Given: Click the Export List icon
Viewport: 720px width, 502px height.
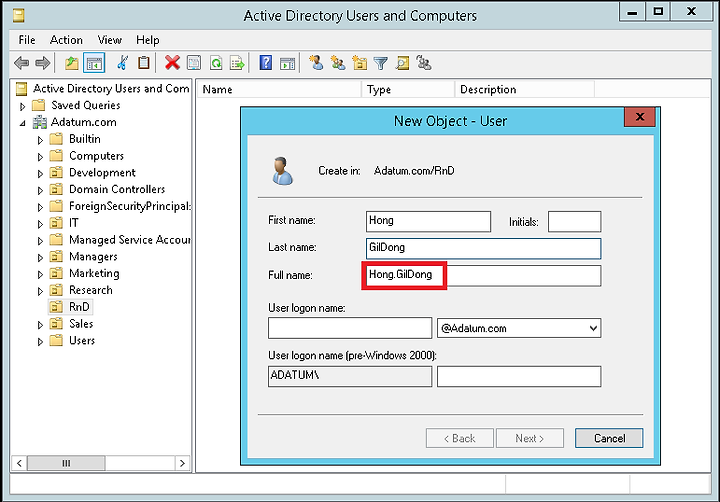Looking at the screenshot, I should click(x=237, y=63).
